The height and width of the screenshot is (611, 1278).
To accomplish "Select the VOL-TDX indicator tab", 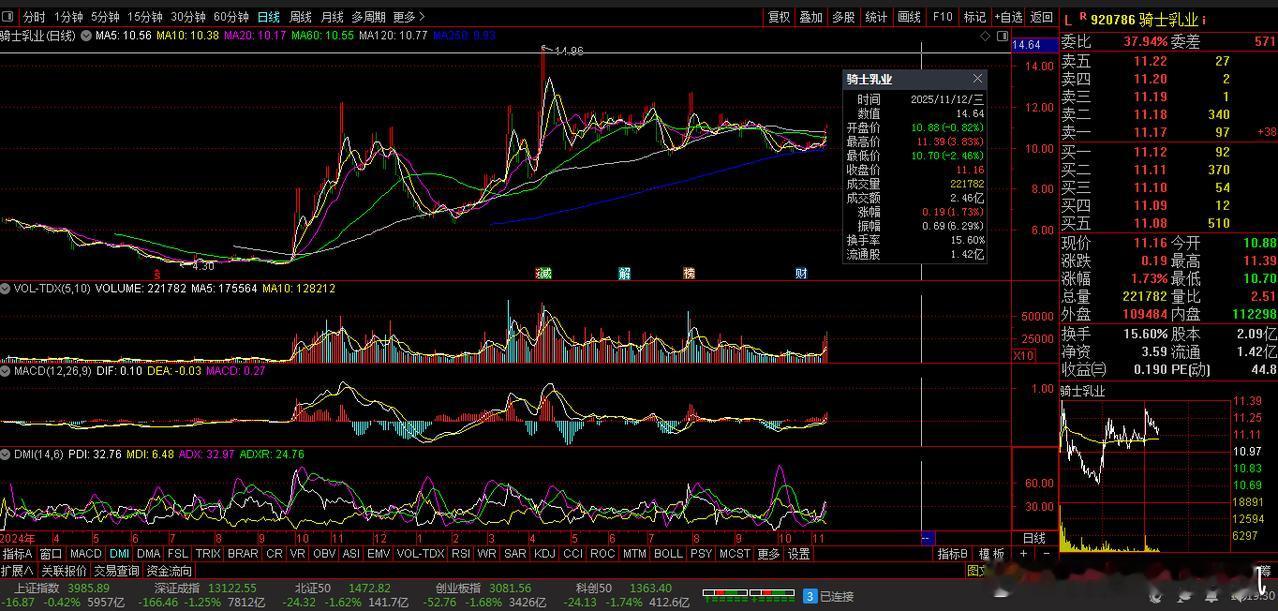I will coord(420,554).
